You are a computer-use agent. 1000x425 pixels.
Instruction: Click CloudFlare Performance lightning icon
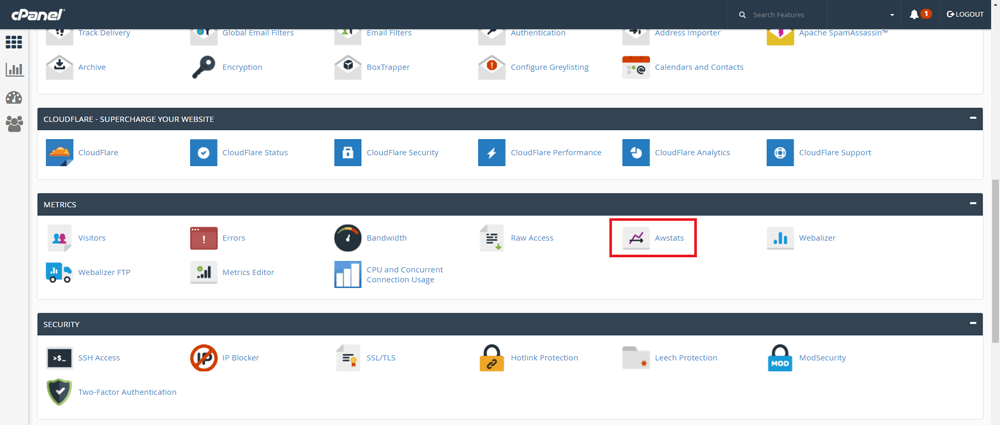(492, 153)
